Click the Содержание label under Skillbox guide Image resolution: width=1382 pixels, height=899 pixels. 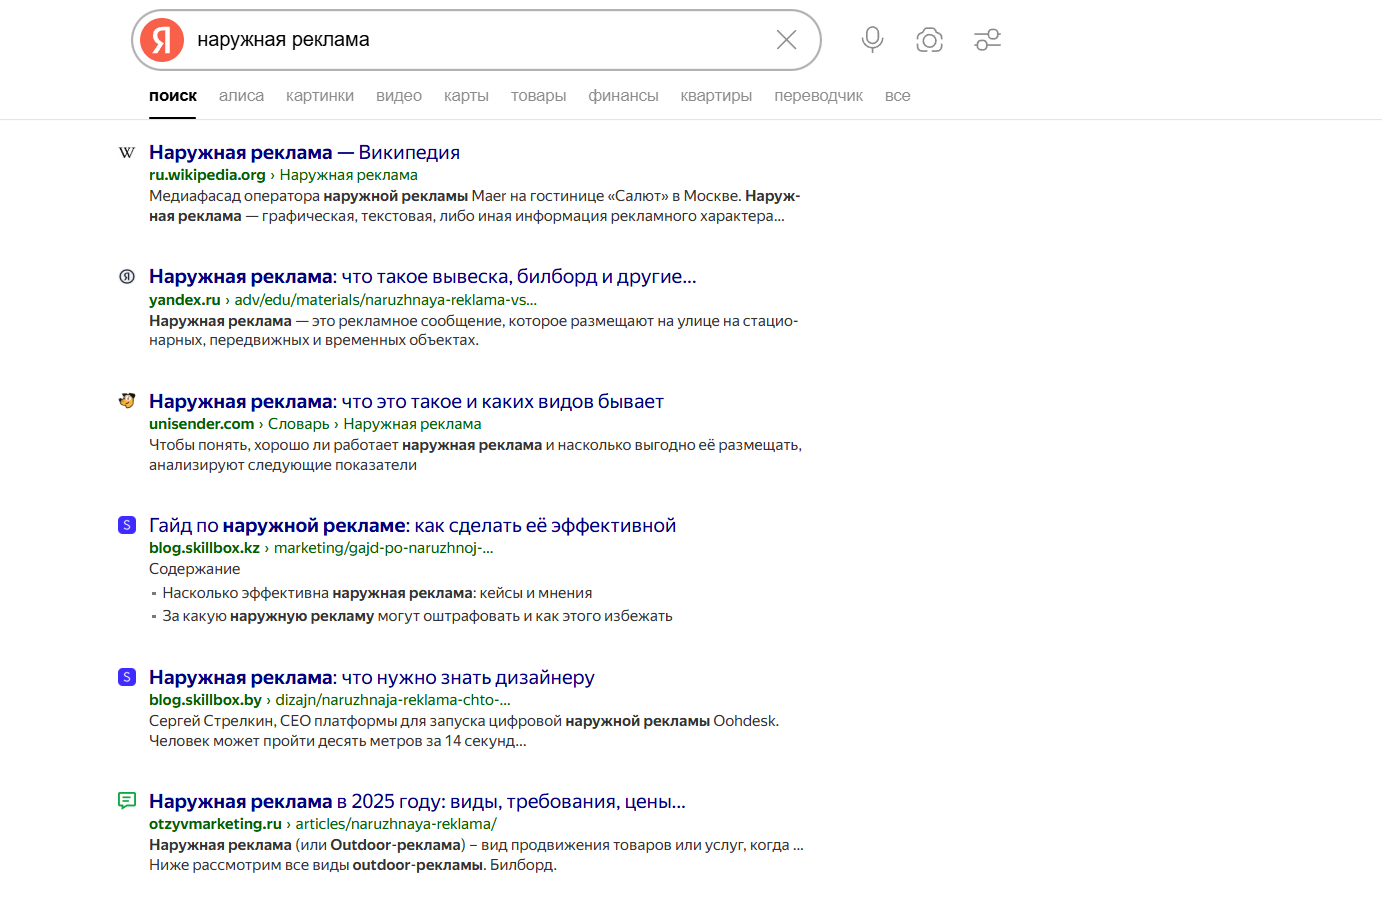195,569
